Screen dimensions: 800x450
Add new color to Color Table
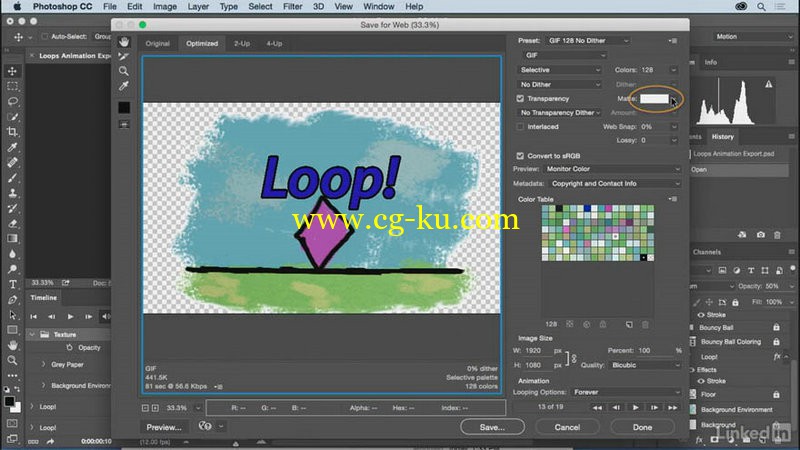[629, 324]
